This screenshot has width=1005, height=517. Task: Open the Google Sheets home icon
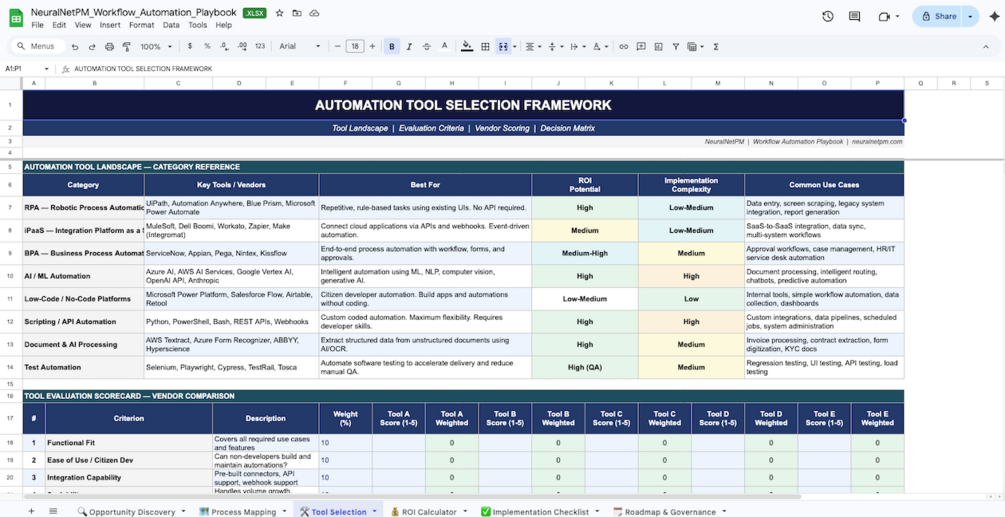tap(16, 19)
